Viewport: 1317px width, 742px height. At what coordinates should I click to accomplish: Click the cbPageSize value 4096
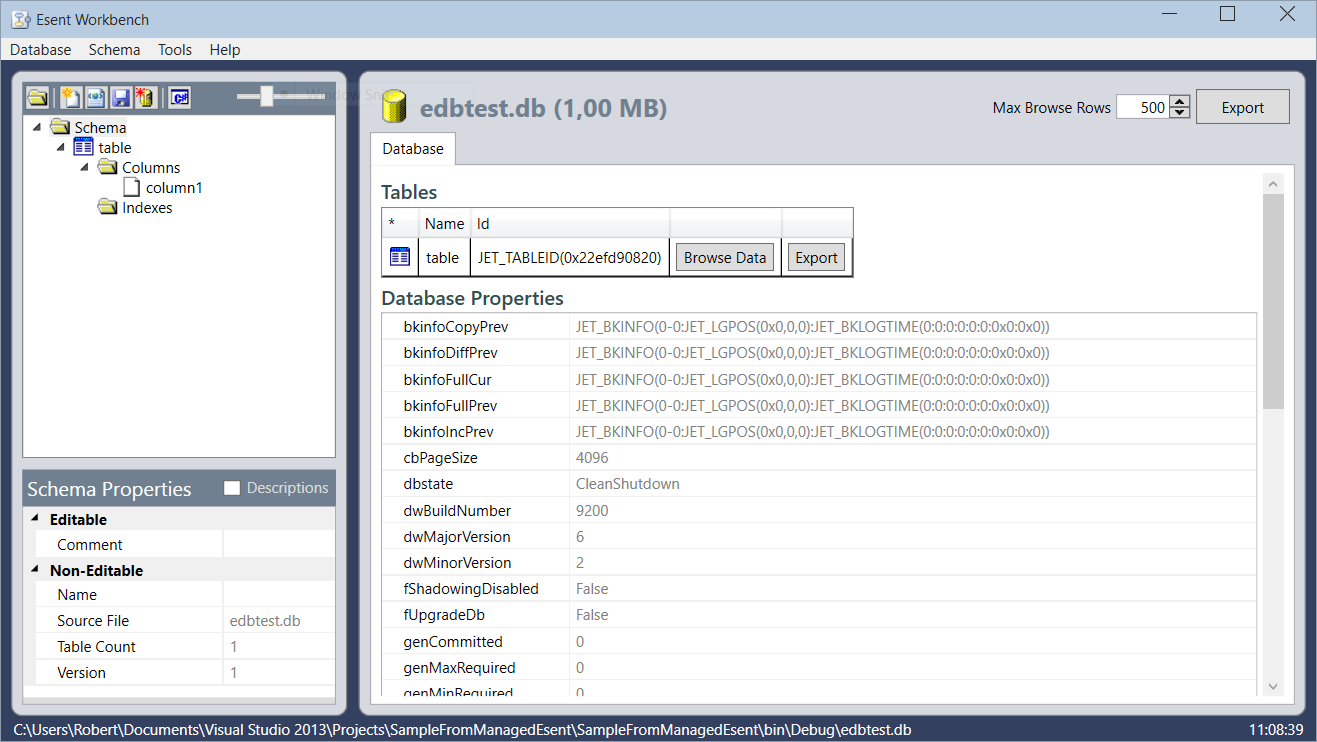point(592,457)
